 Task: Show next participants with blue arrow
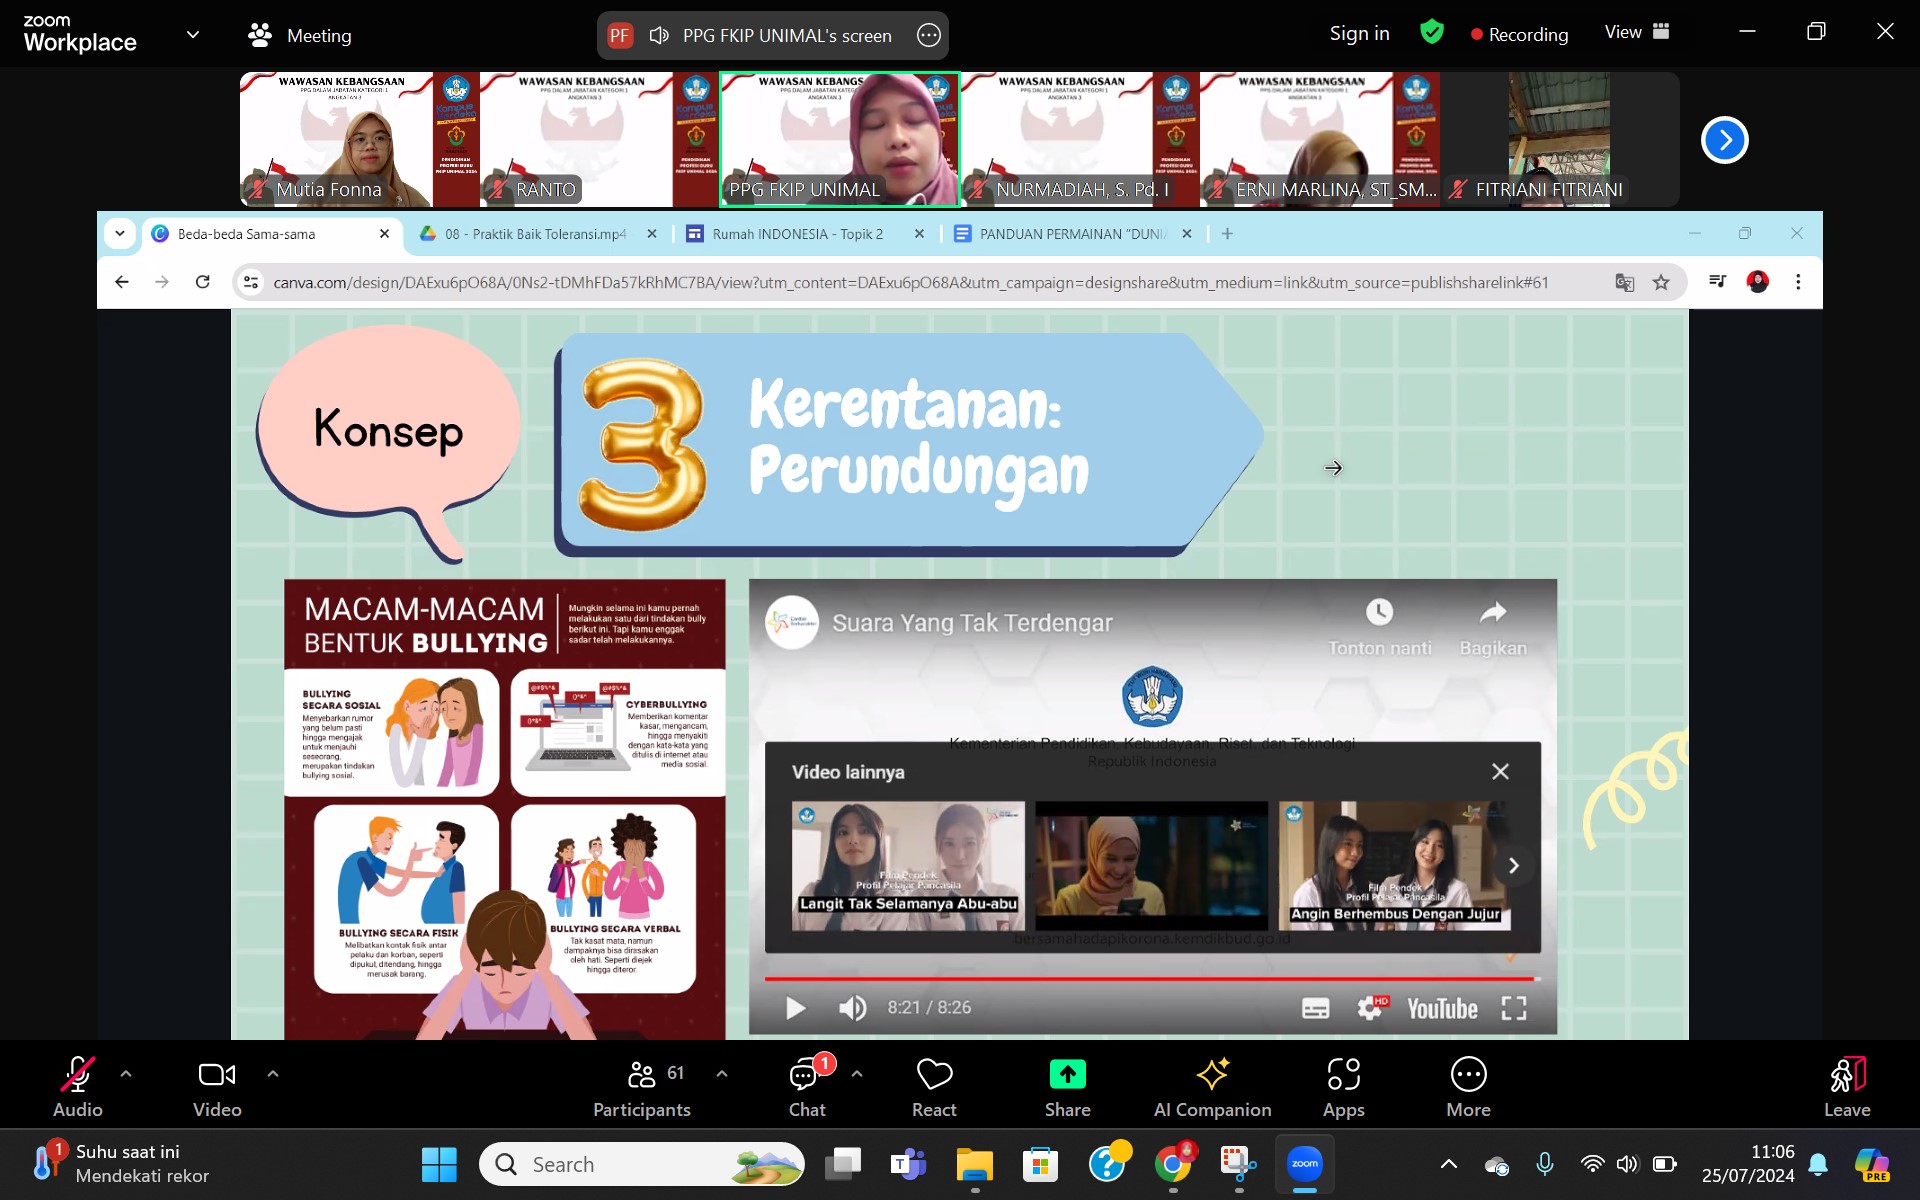[1725, 140]
